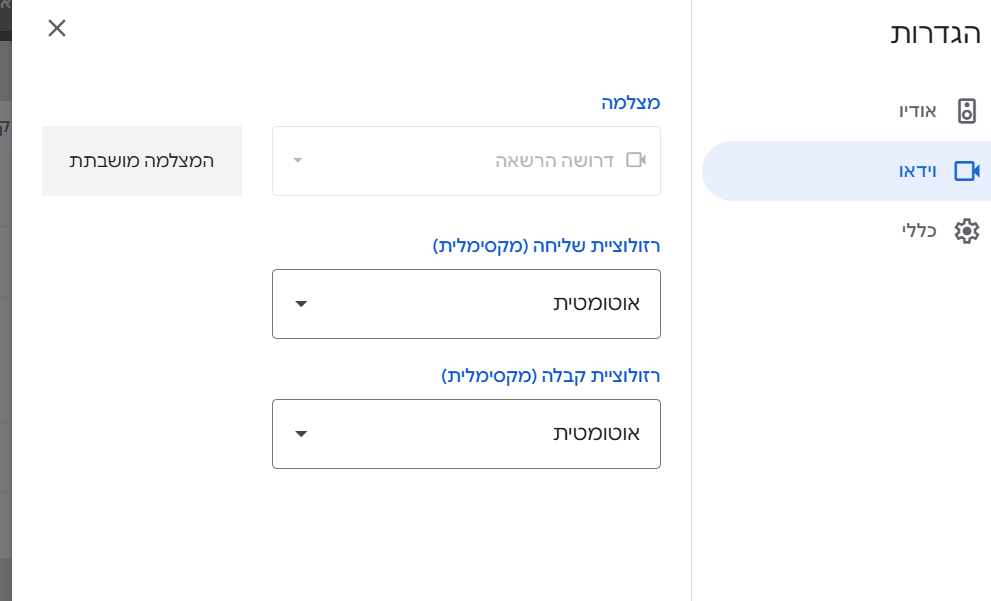Click the gear icon beside כללי

[966, 231]
